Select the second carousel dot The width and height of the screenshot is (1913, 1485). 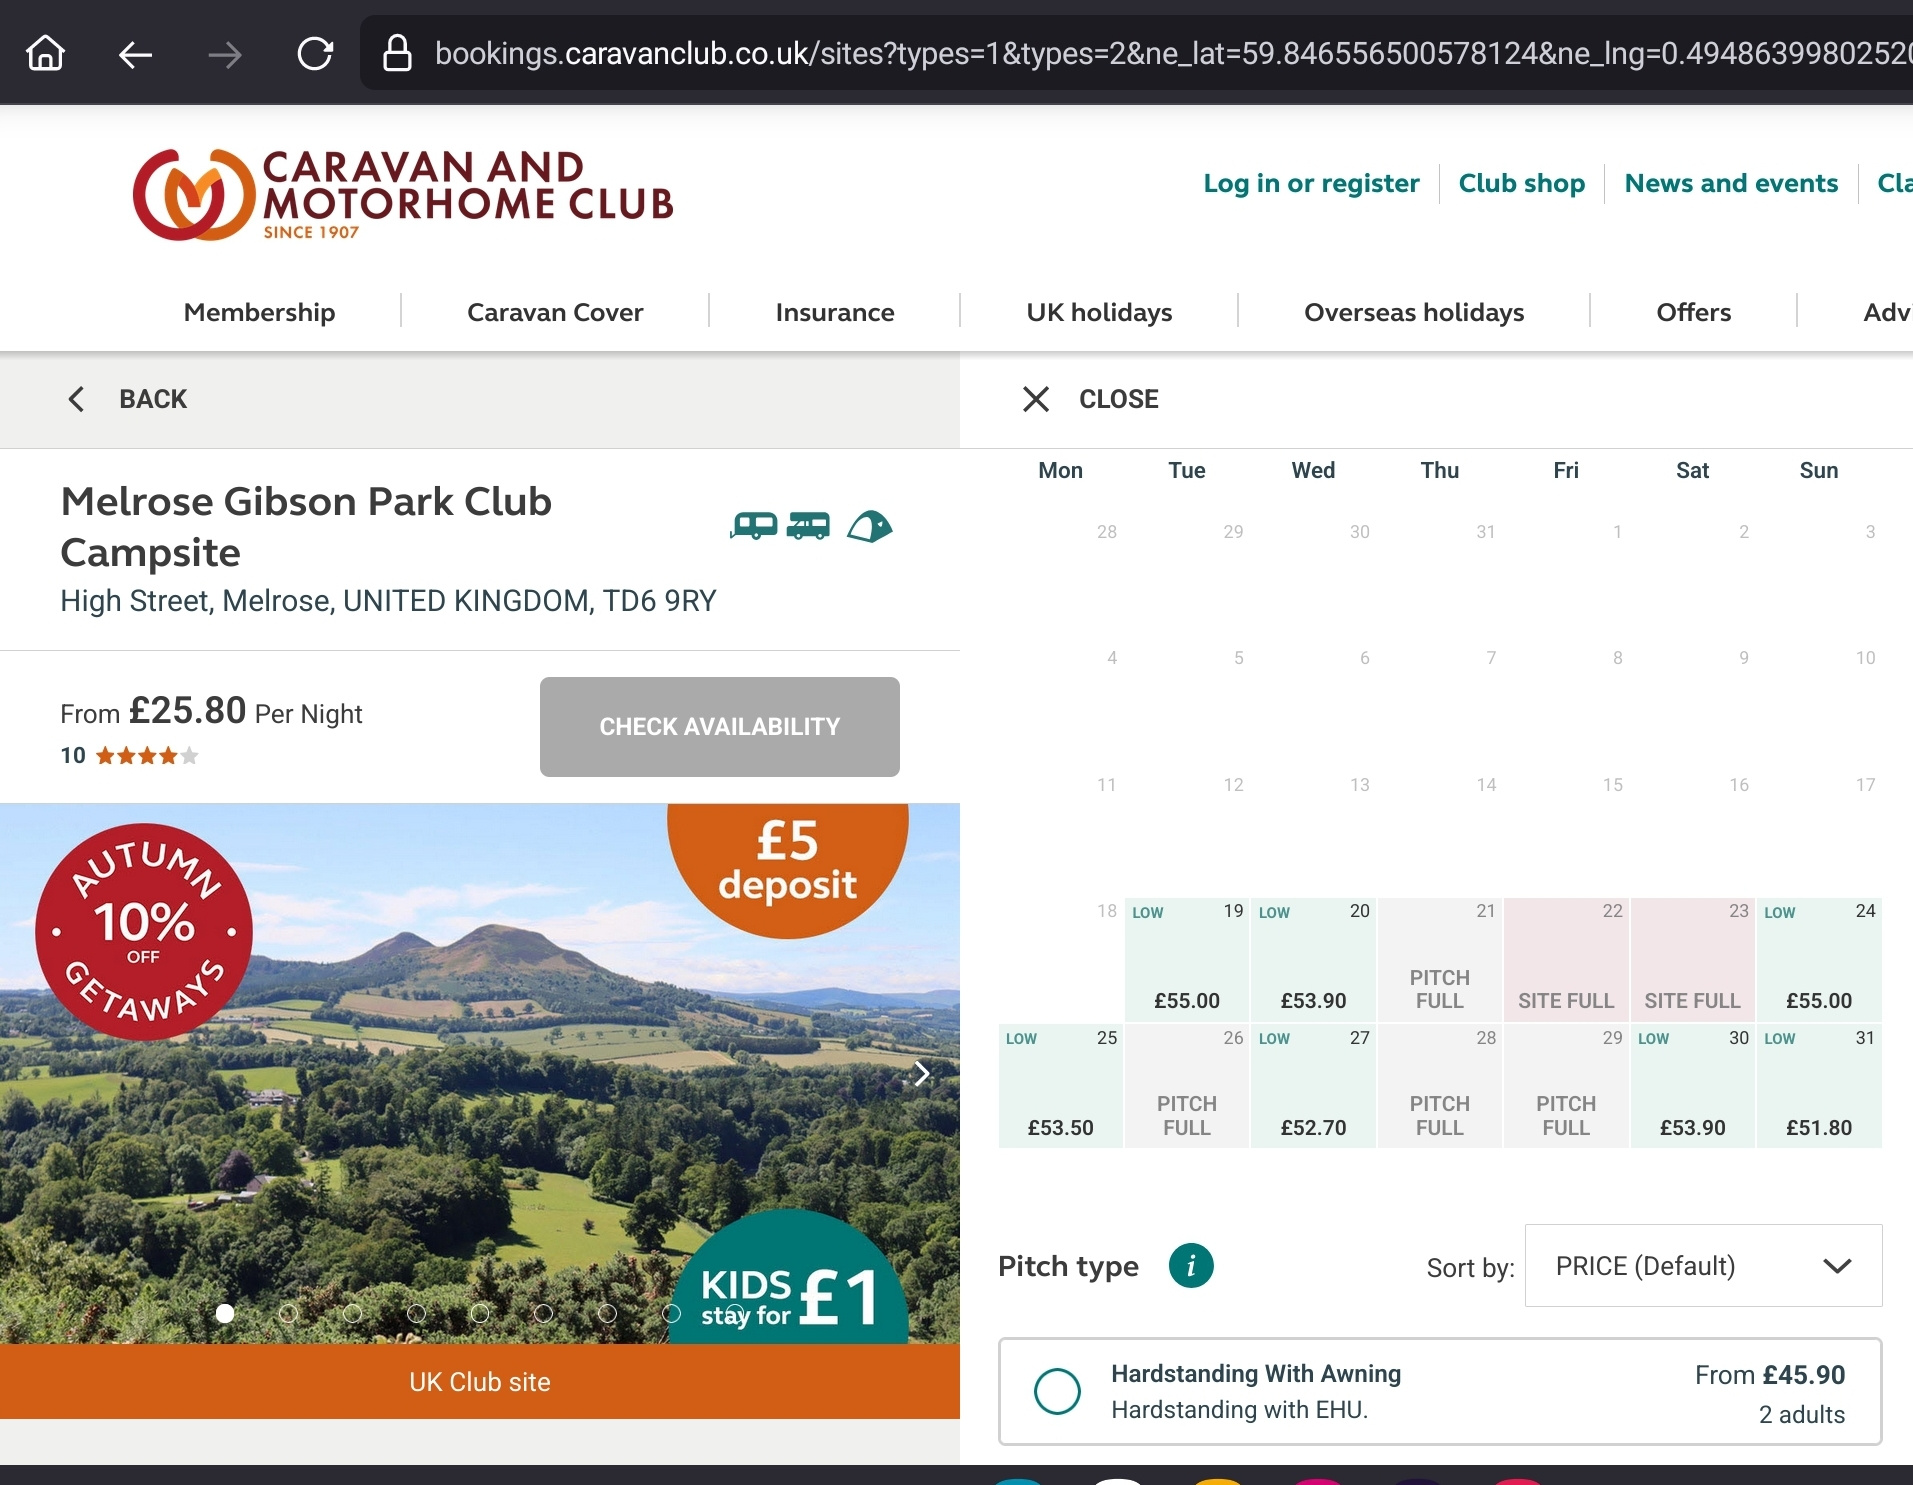pos(288,1313)
